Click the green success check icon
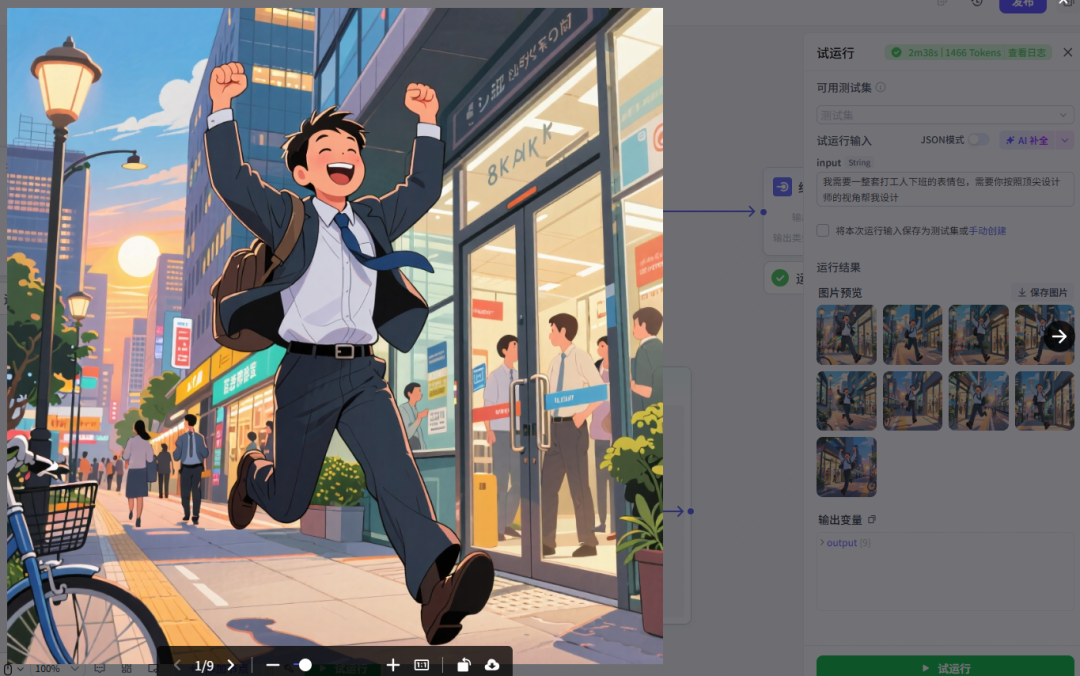Viewport: 1080px width, 676px height. point(896,52)
